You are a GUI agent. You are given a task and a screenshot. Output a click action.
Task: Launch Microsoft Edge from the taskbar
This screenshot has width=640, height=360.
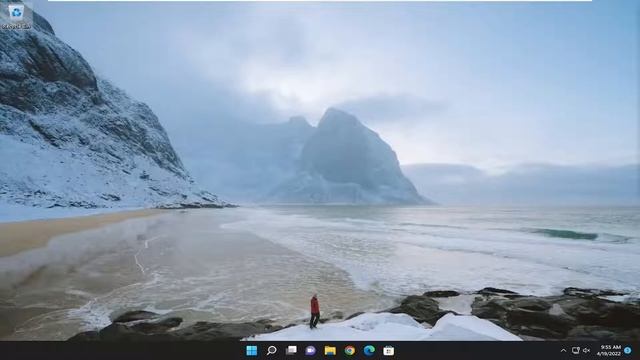point(369,351)
